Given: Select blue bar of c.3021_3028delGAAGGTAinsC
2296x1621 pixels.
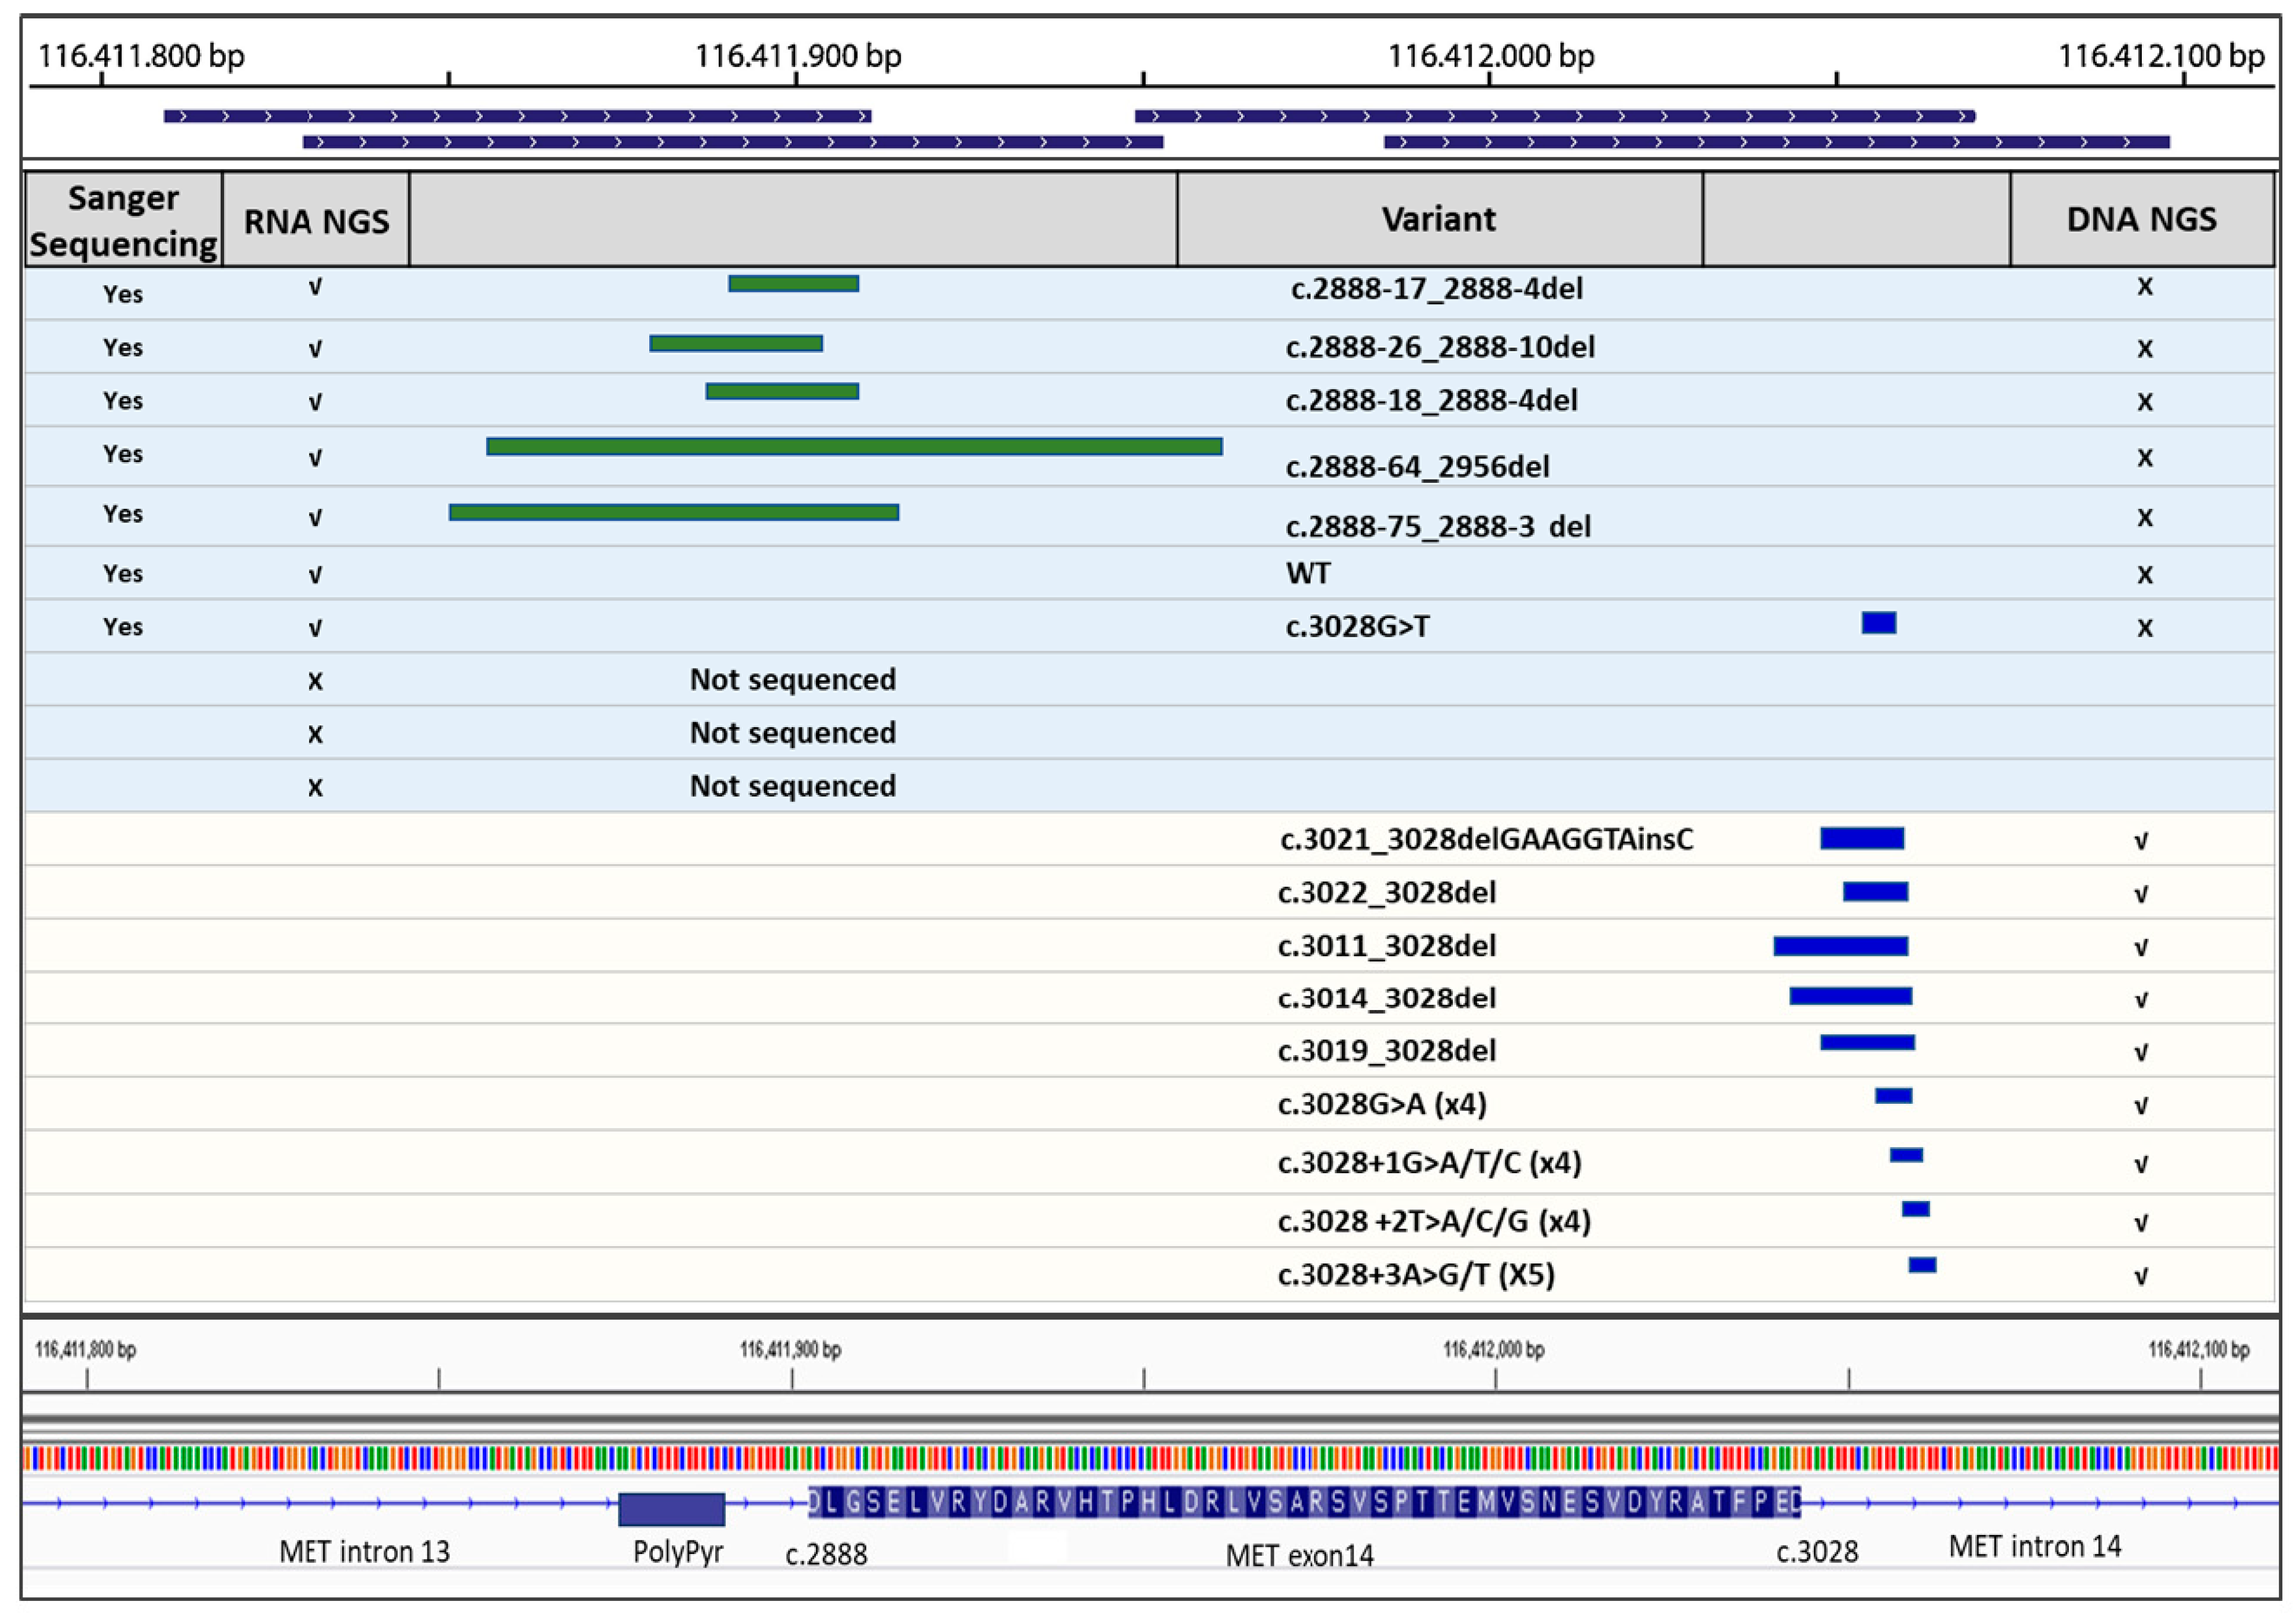Looking at the screenshot, I should pyautogui.click(x=1861, y=839).
